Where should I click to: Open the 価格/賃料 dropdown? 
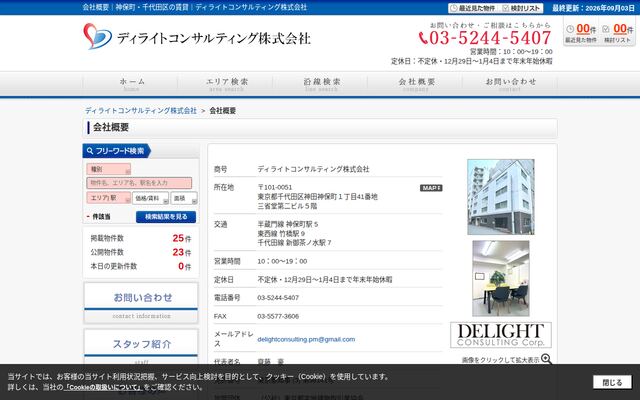150,198
